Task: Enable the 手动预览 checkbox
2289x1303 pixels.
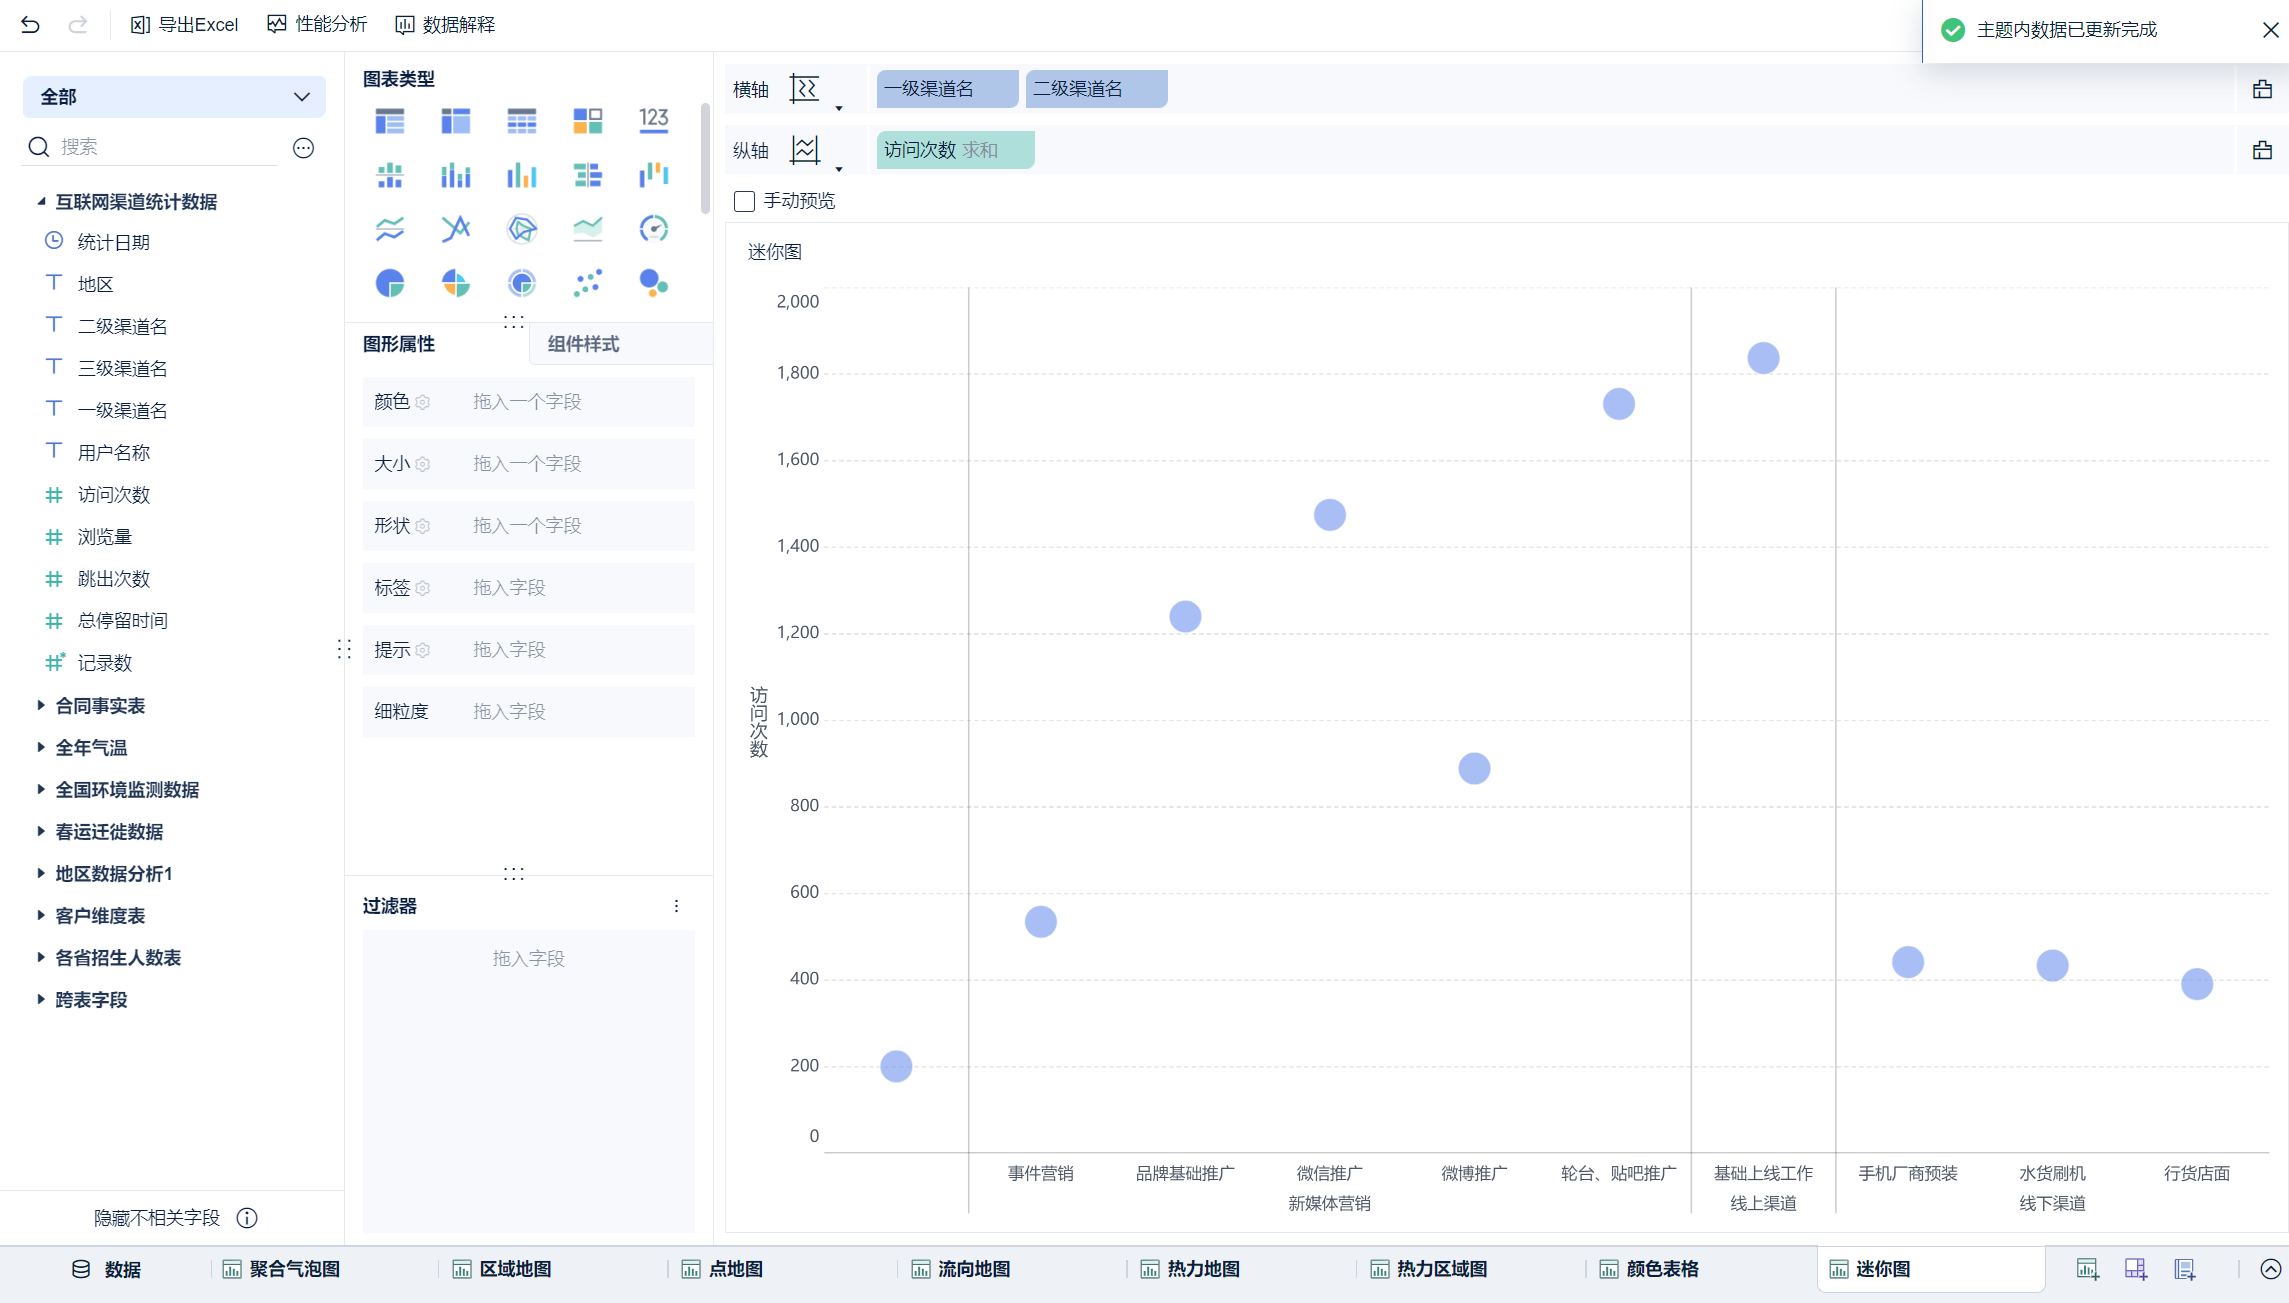Action: pyautogui.click(x=744, y=201)
